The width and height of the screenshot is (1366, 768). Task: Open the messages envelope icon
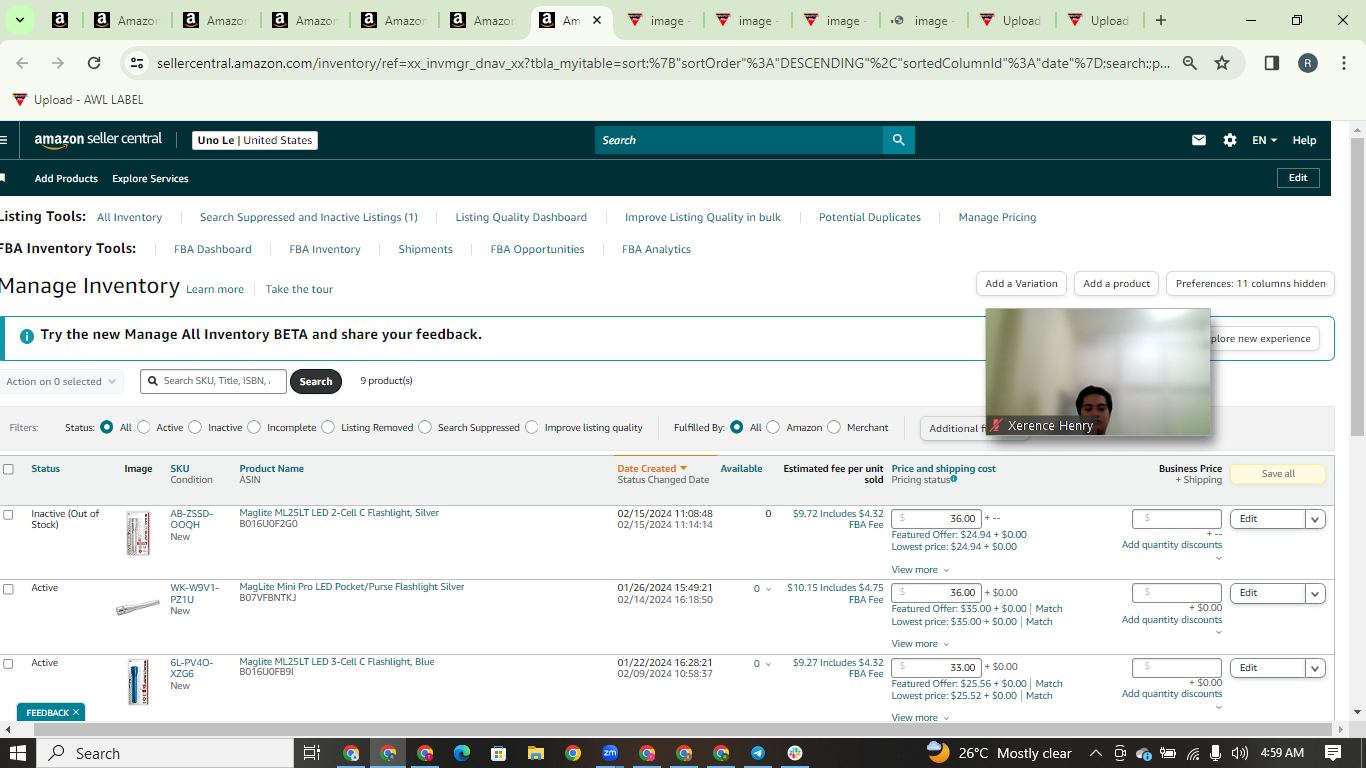coord(1199,140)
